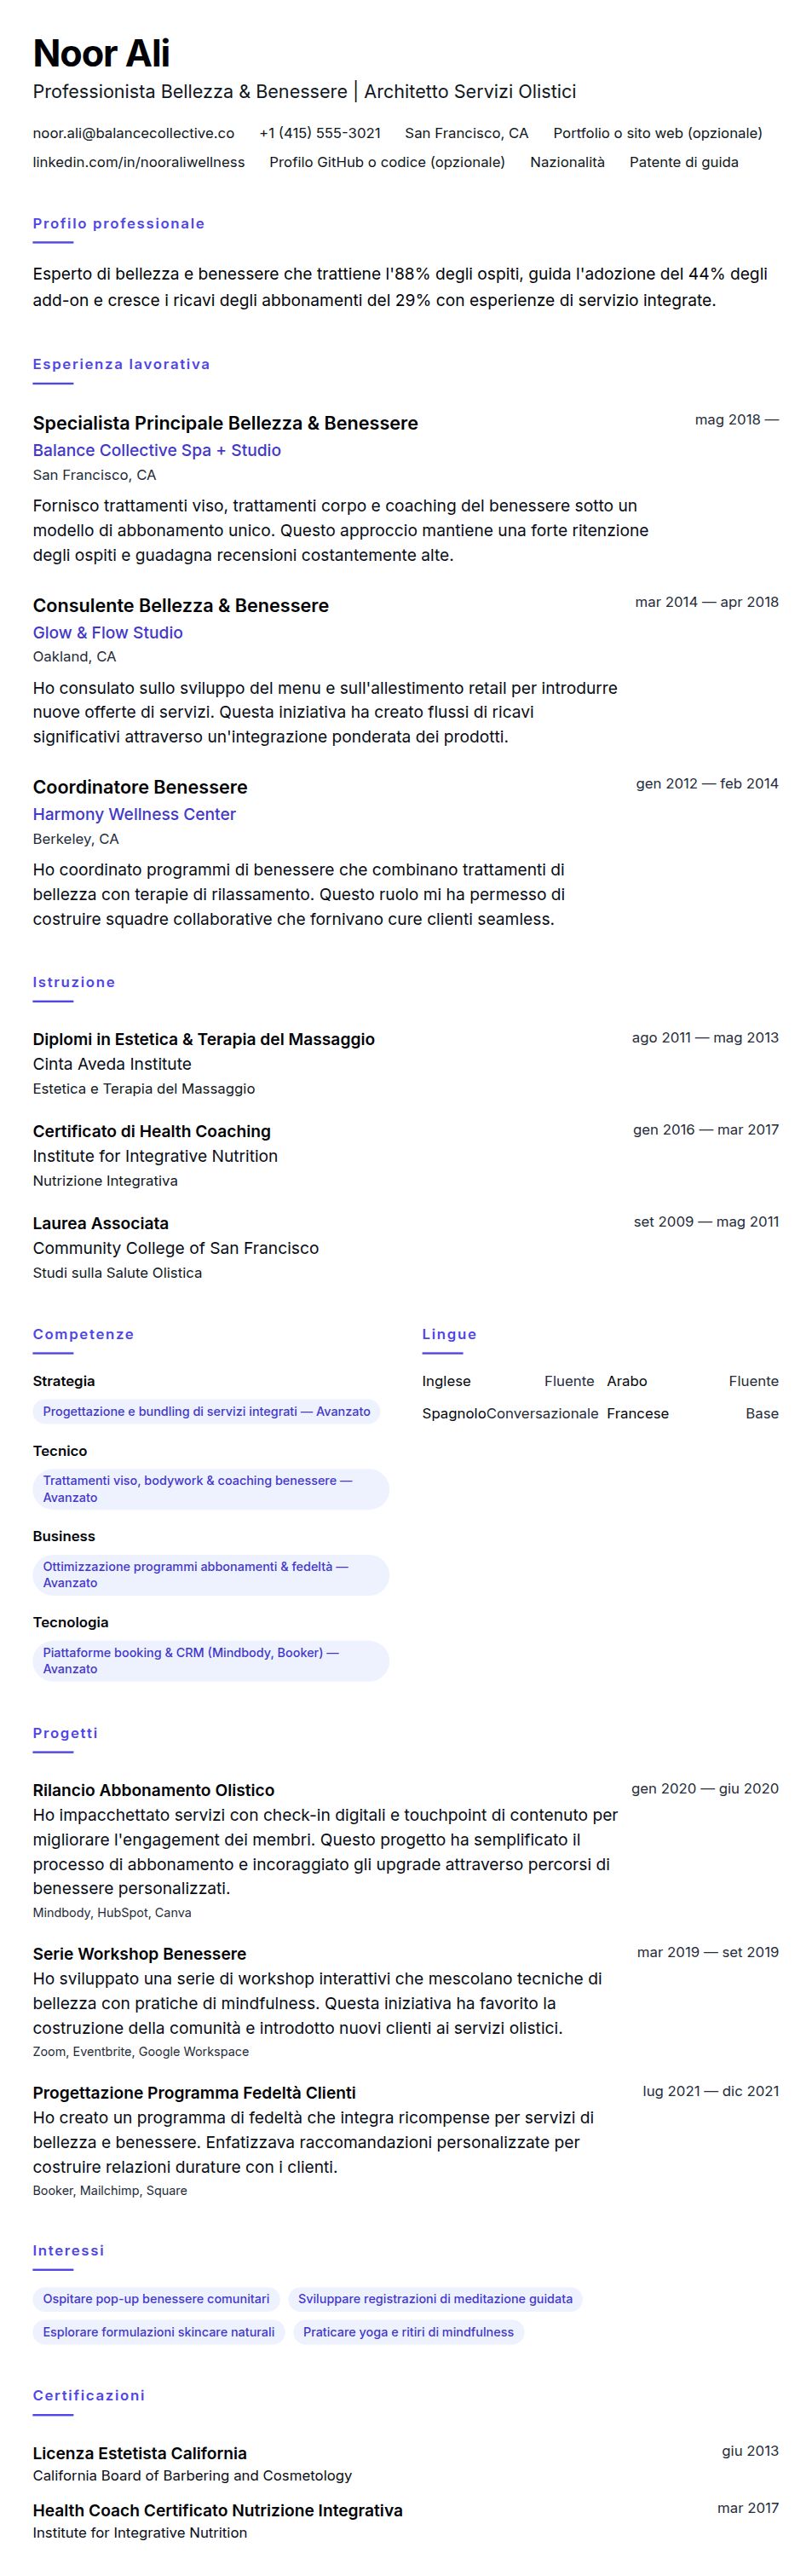Select the Rilancio Abbonamento Olistico project title
Screen dimensions: 812x2576
(x=154, y=1790)
